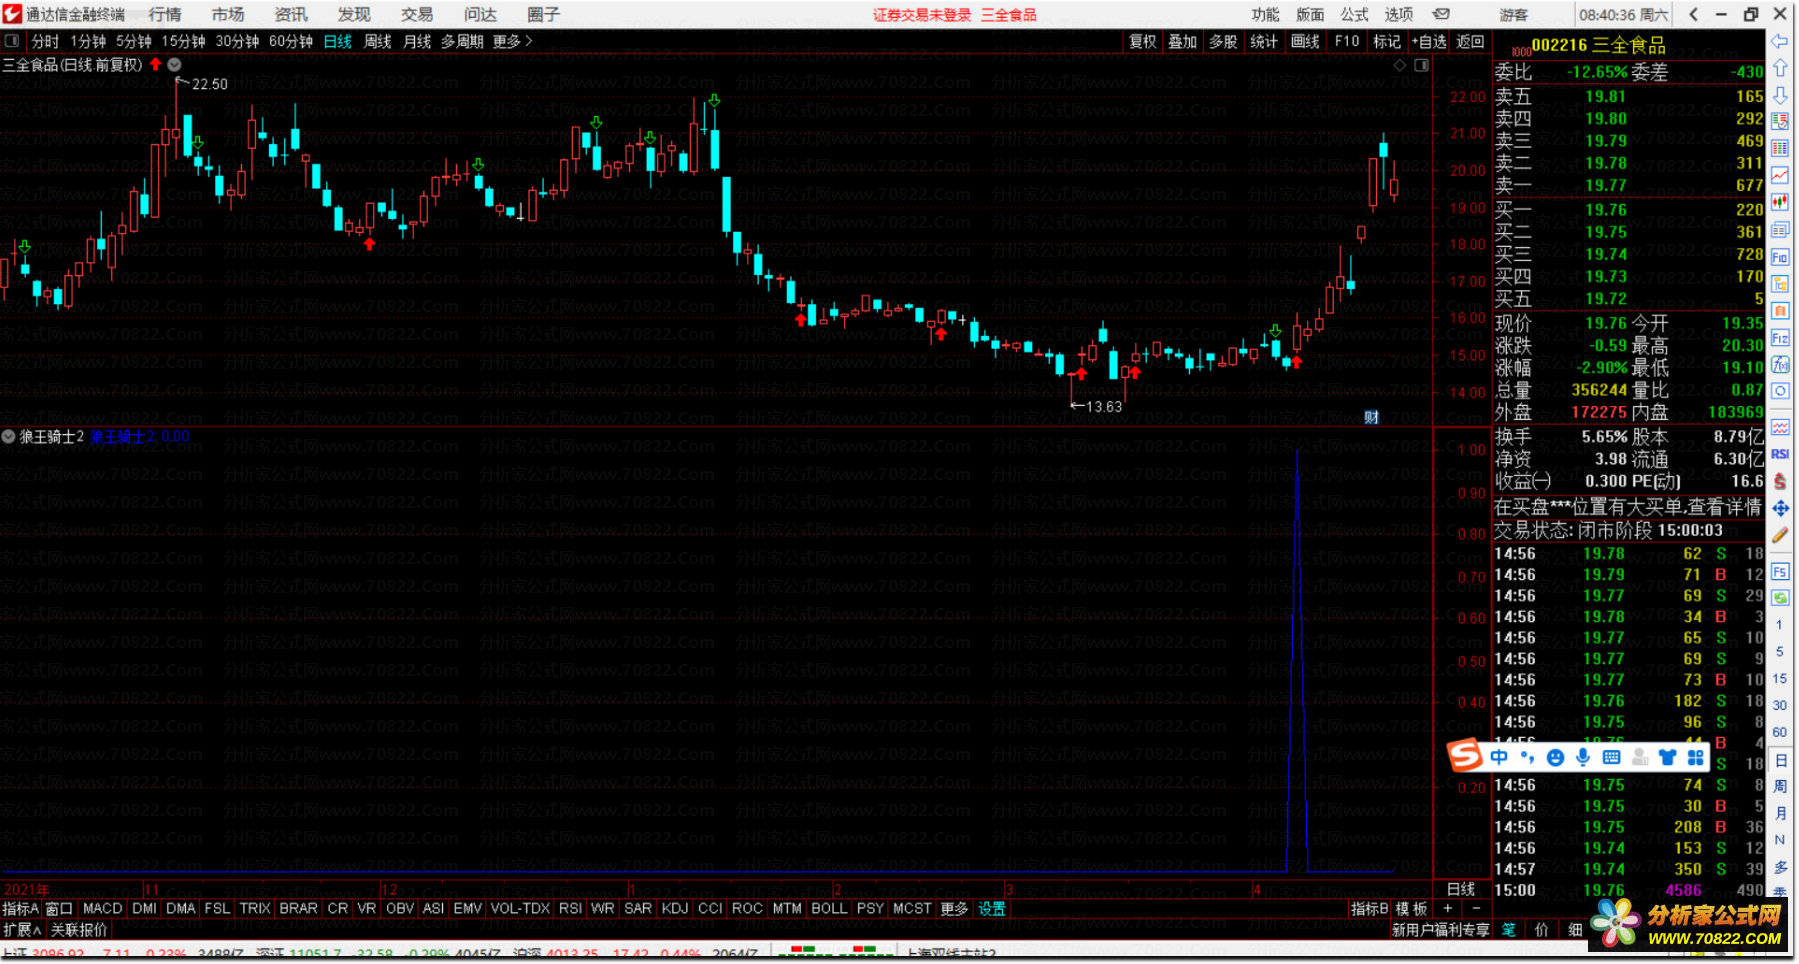The image size is (1799, 964).
Task: Open the mail envelope icon in title bar
Action: [x=1441, y=14]
